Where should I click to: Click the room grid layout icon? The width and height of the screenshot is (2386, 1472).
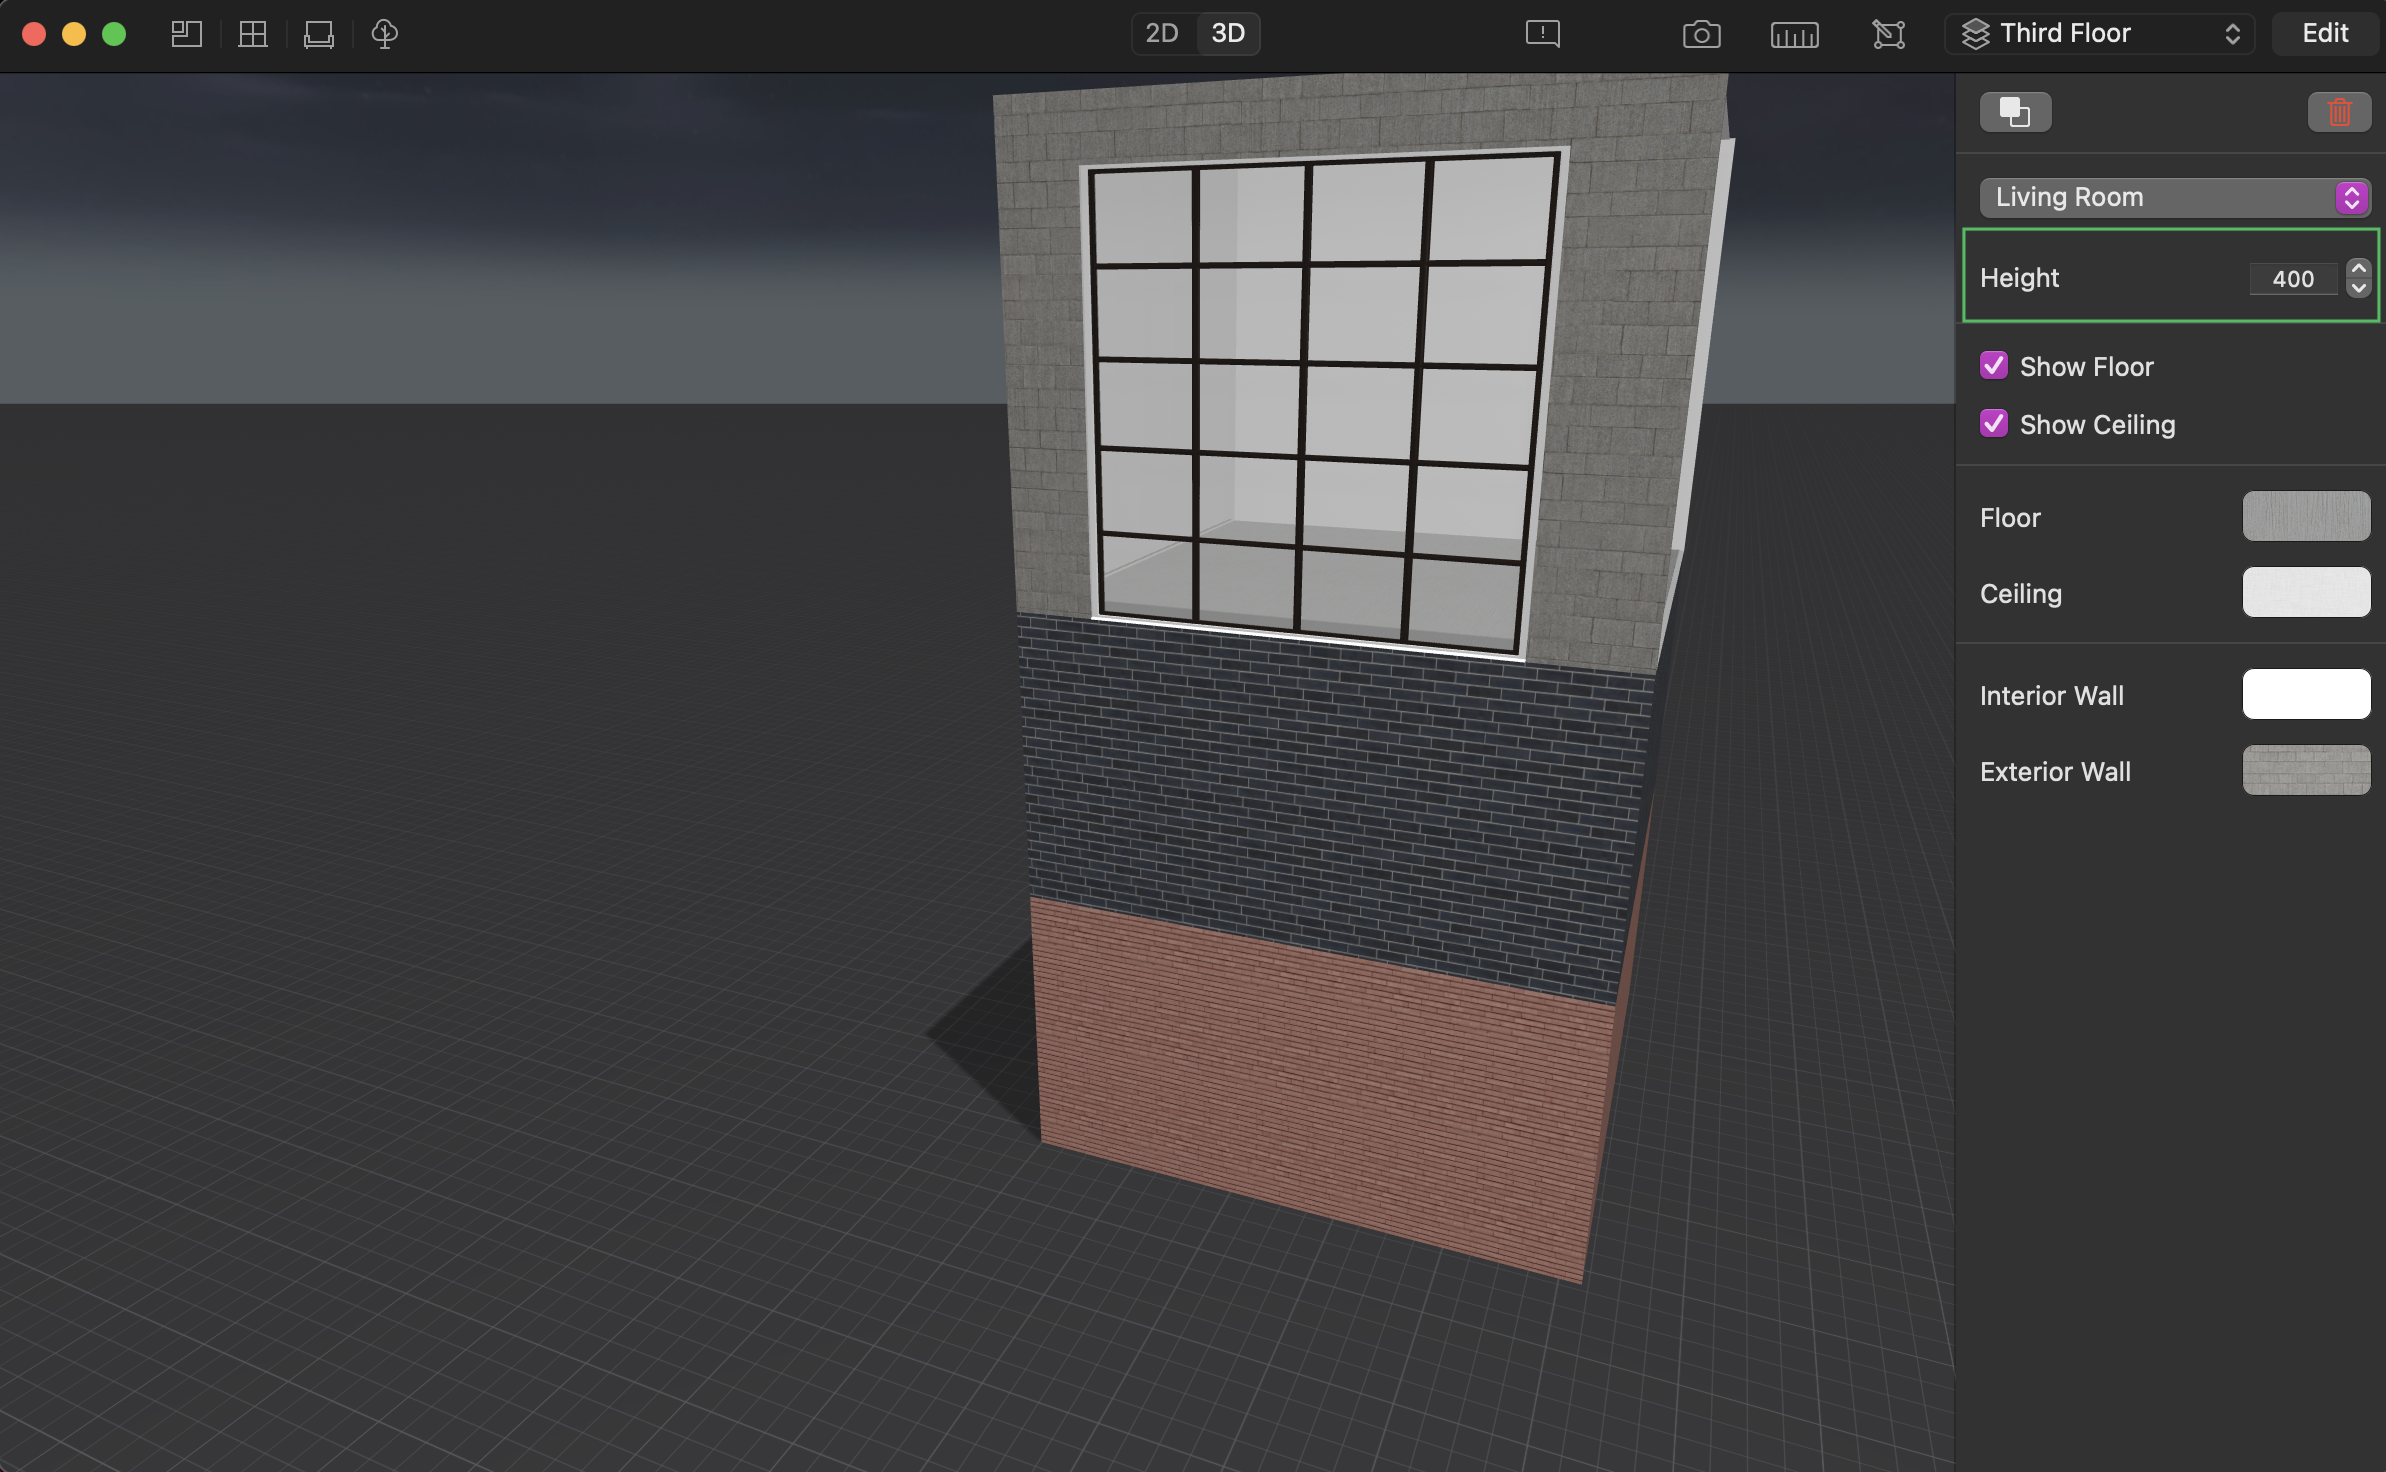[253, 34]
